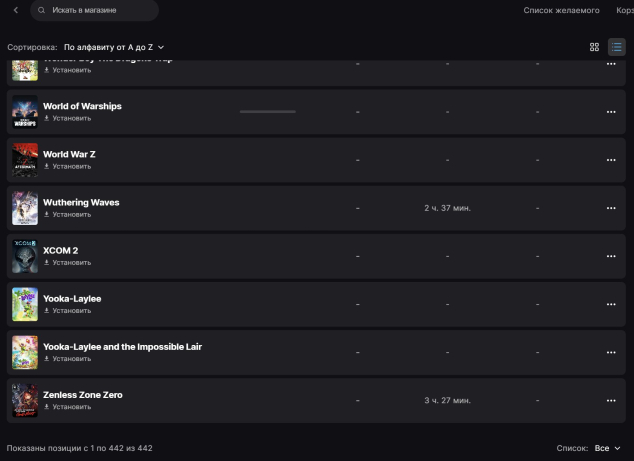Viewport: 634px width, 461px height.
Task: Open more options for Impossible Lair row
Action: [611, 352]
